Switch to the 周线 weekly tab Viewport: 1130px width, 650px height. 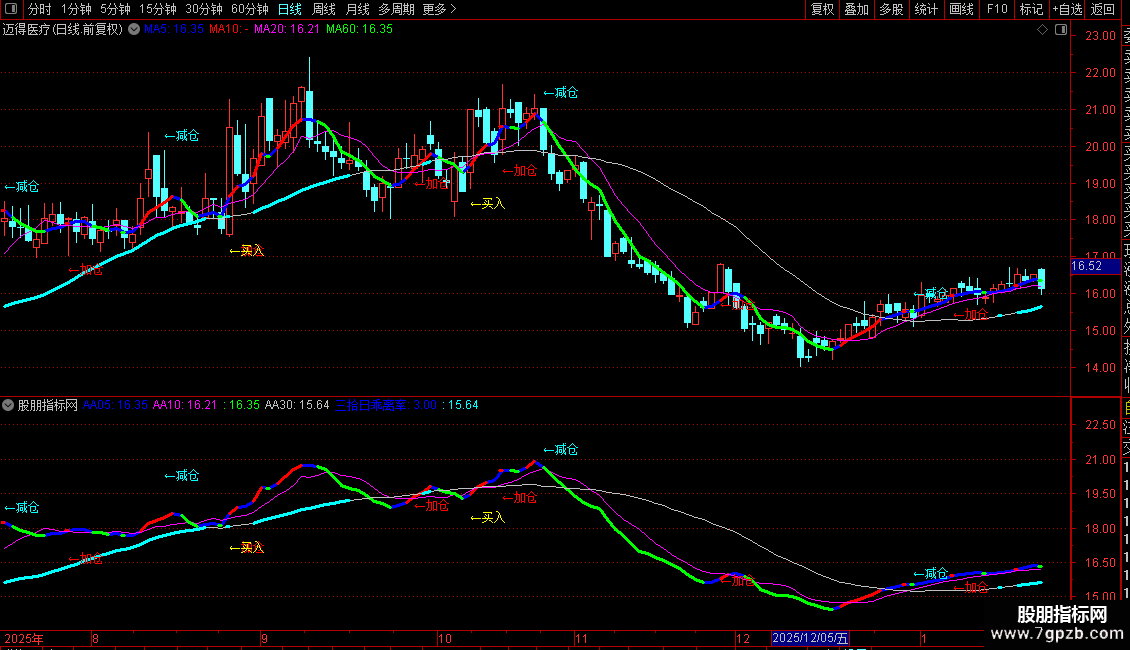[324, 9]
